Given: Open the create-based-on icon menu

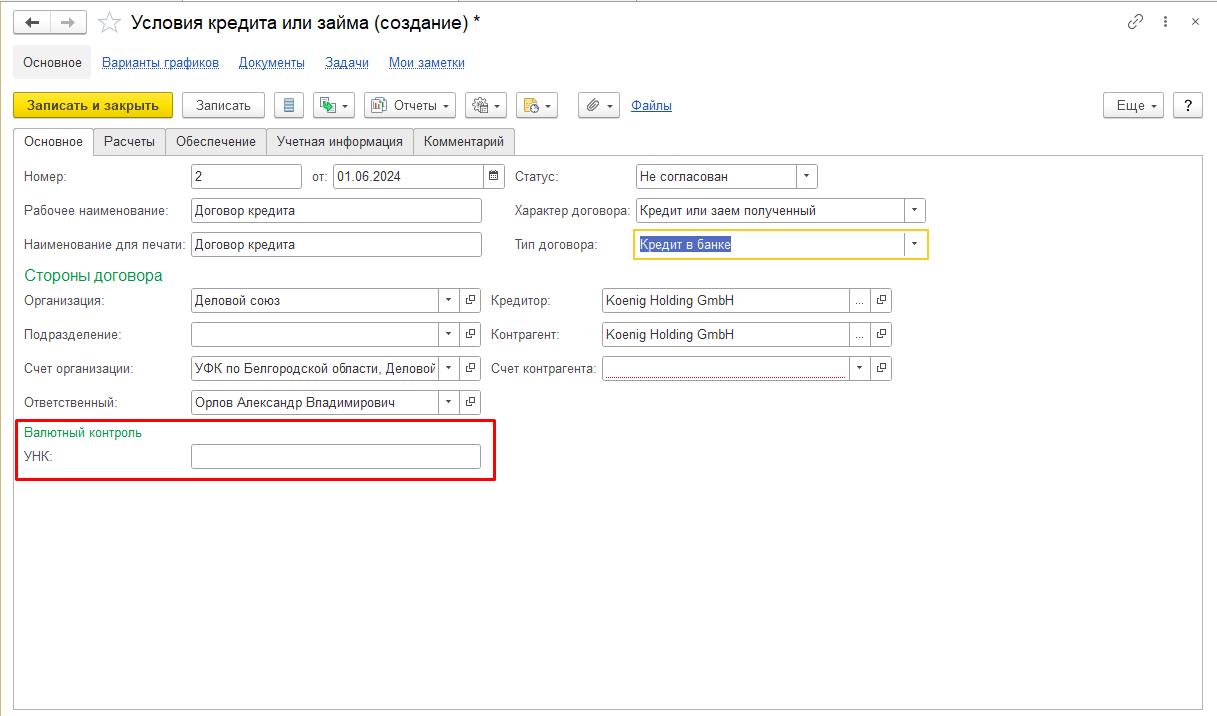Looking at the screenshot, I should [x=334, y=105].
